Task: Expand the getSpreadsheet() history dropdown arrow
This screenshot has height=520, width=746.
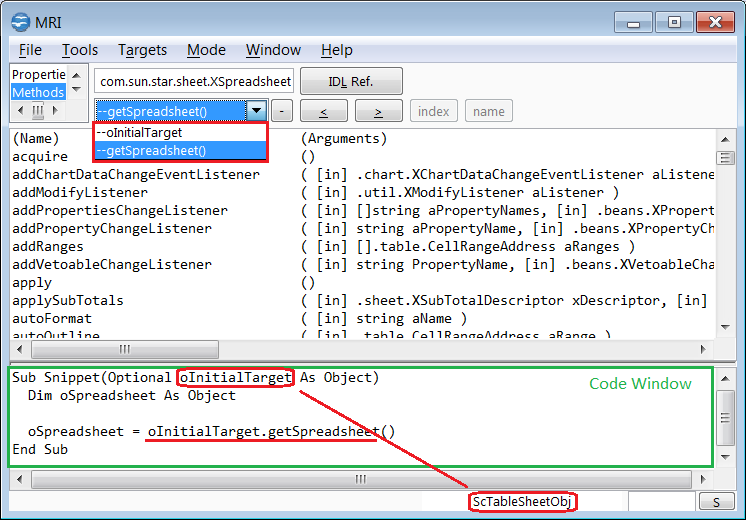Action: click(256, 111)
